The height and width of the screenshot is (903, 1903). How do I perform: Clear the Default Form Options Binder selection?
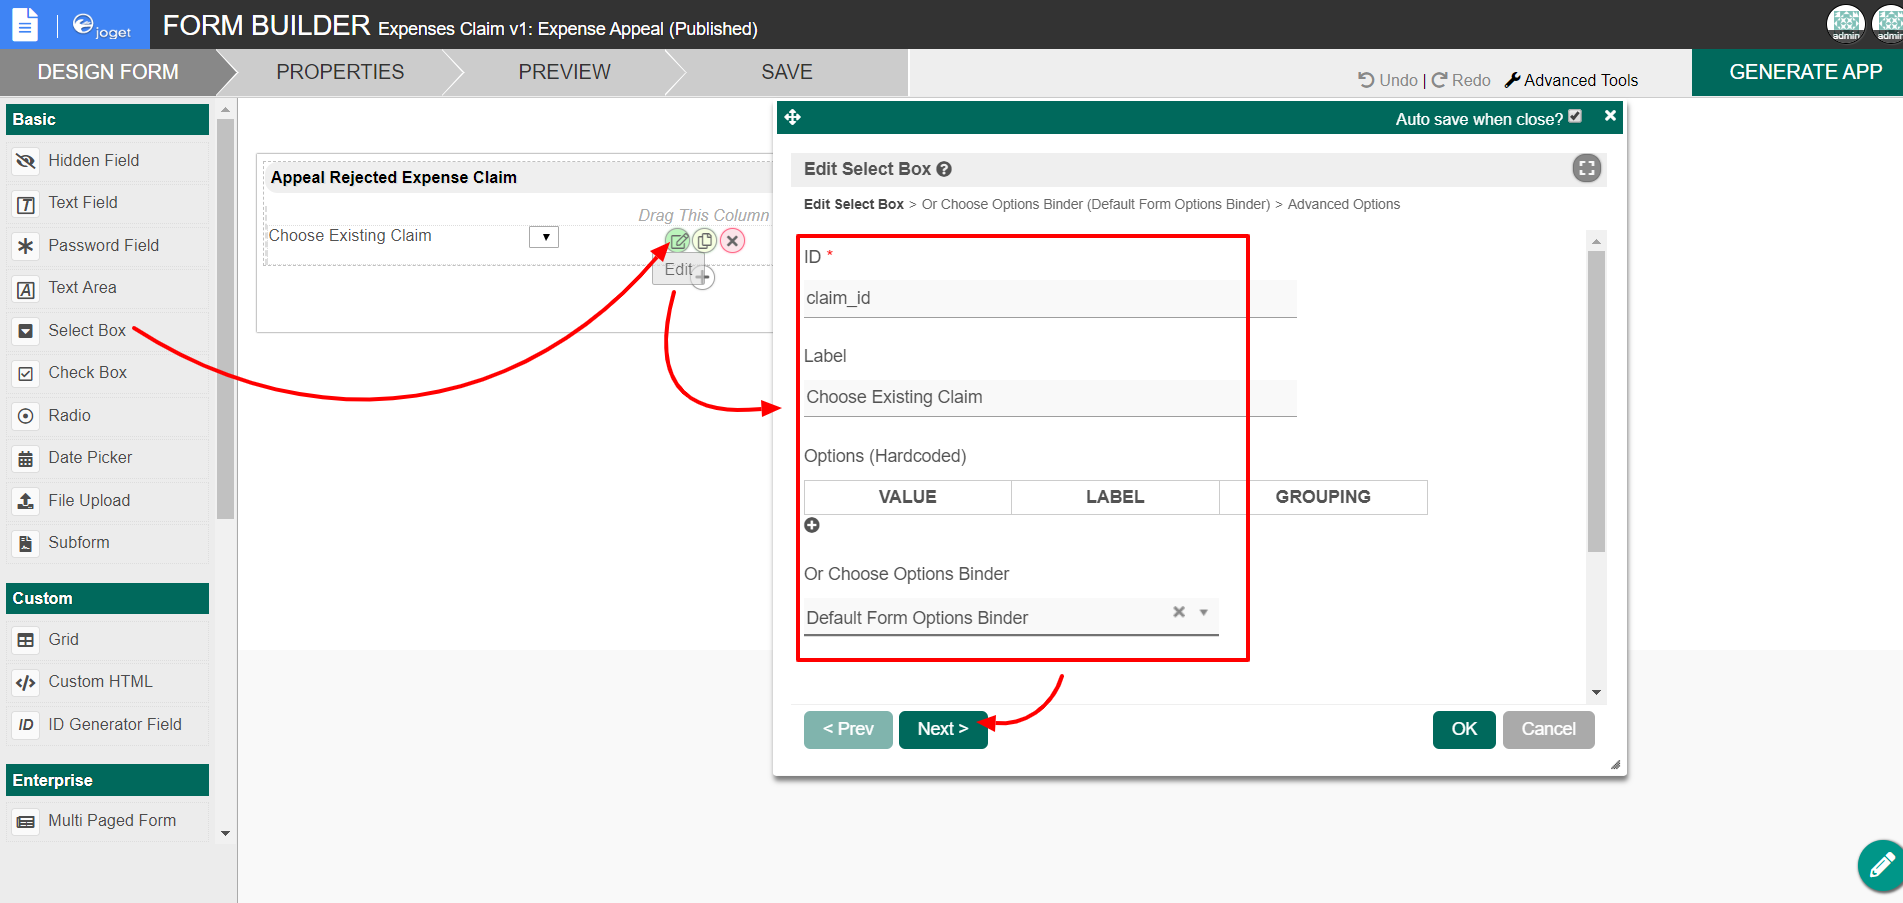pyautogui.click(x=1179, y=612)
